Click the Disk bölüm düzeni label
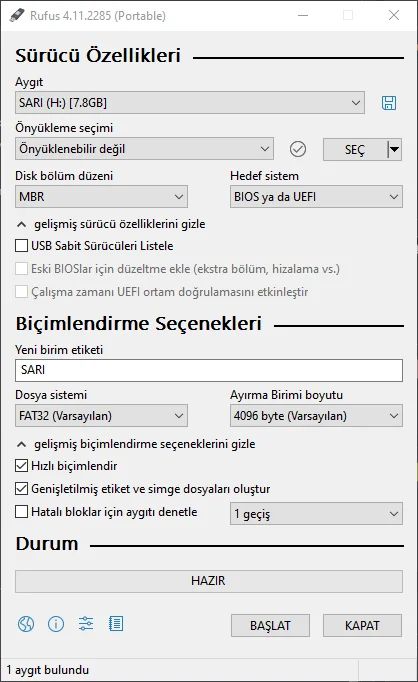418x682 pixels. [64, 176]
